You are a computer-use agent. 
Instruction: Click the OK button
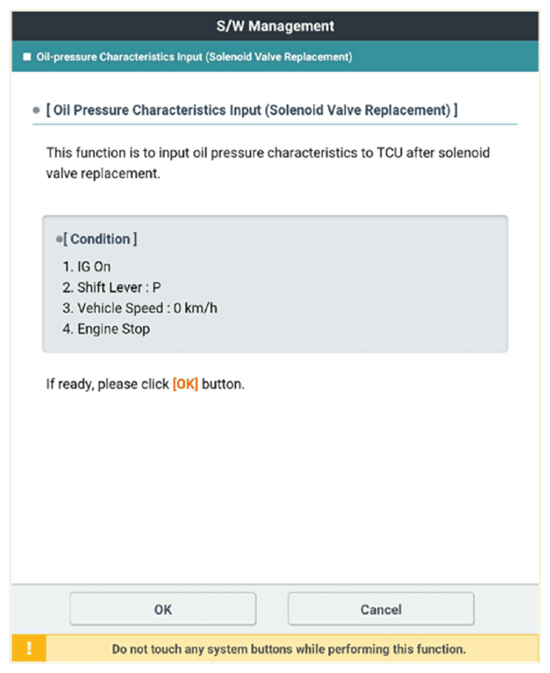click(163, 609)
